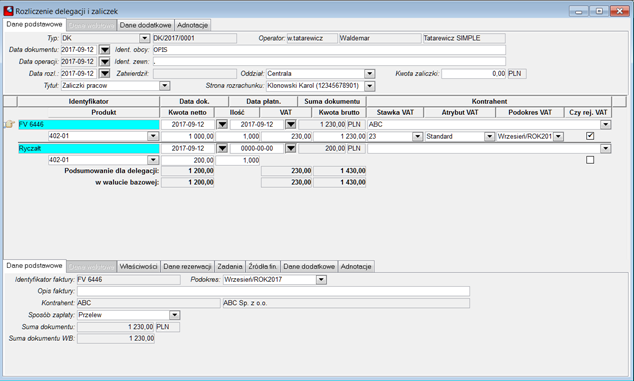Open the Data dokumentu calendar picker

tap(105, 50)
